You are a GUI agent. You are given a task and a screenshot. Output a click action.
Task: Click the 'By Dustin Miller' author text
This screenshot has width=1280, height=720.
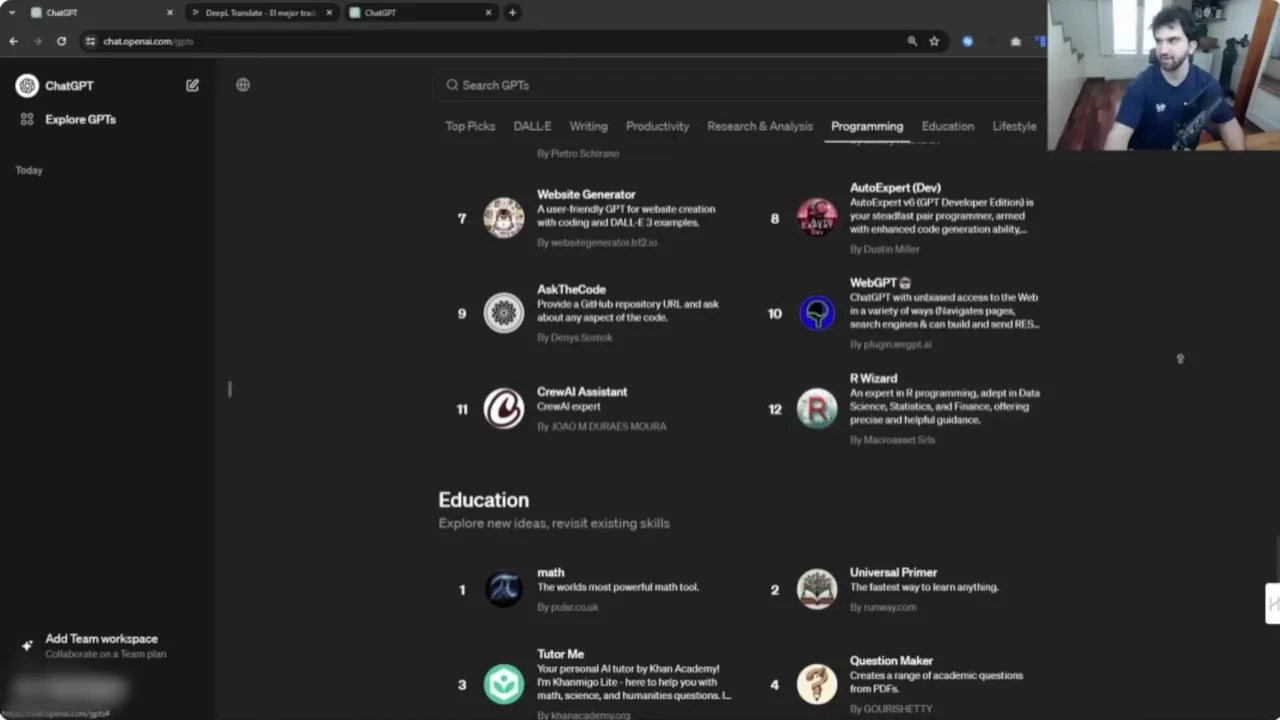(x=885, y=249)
